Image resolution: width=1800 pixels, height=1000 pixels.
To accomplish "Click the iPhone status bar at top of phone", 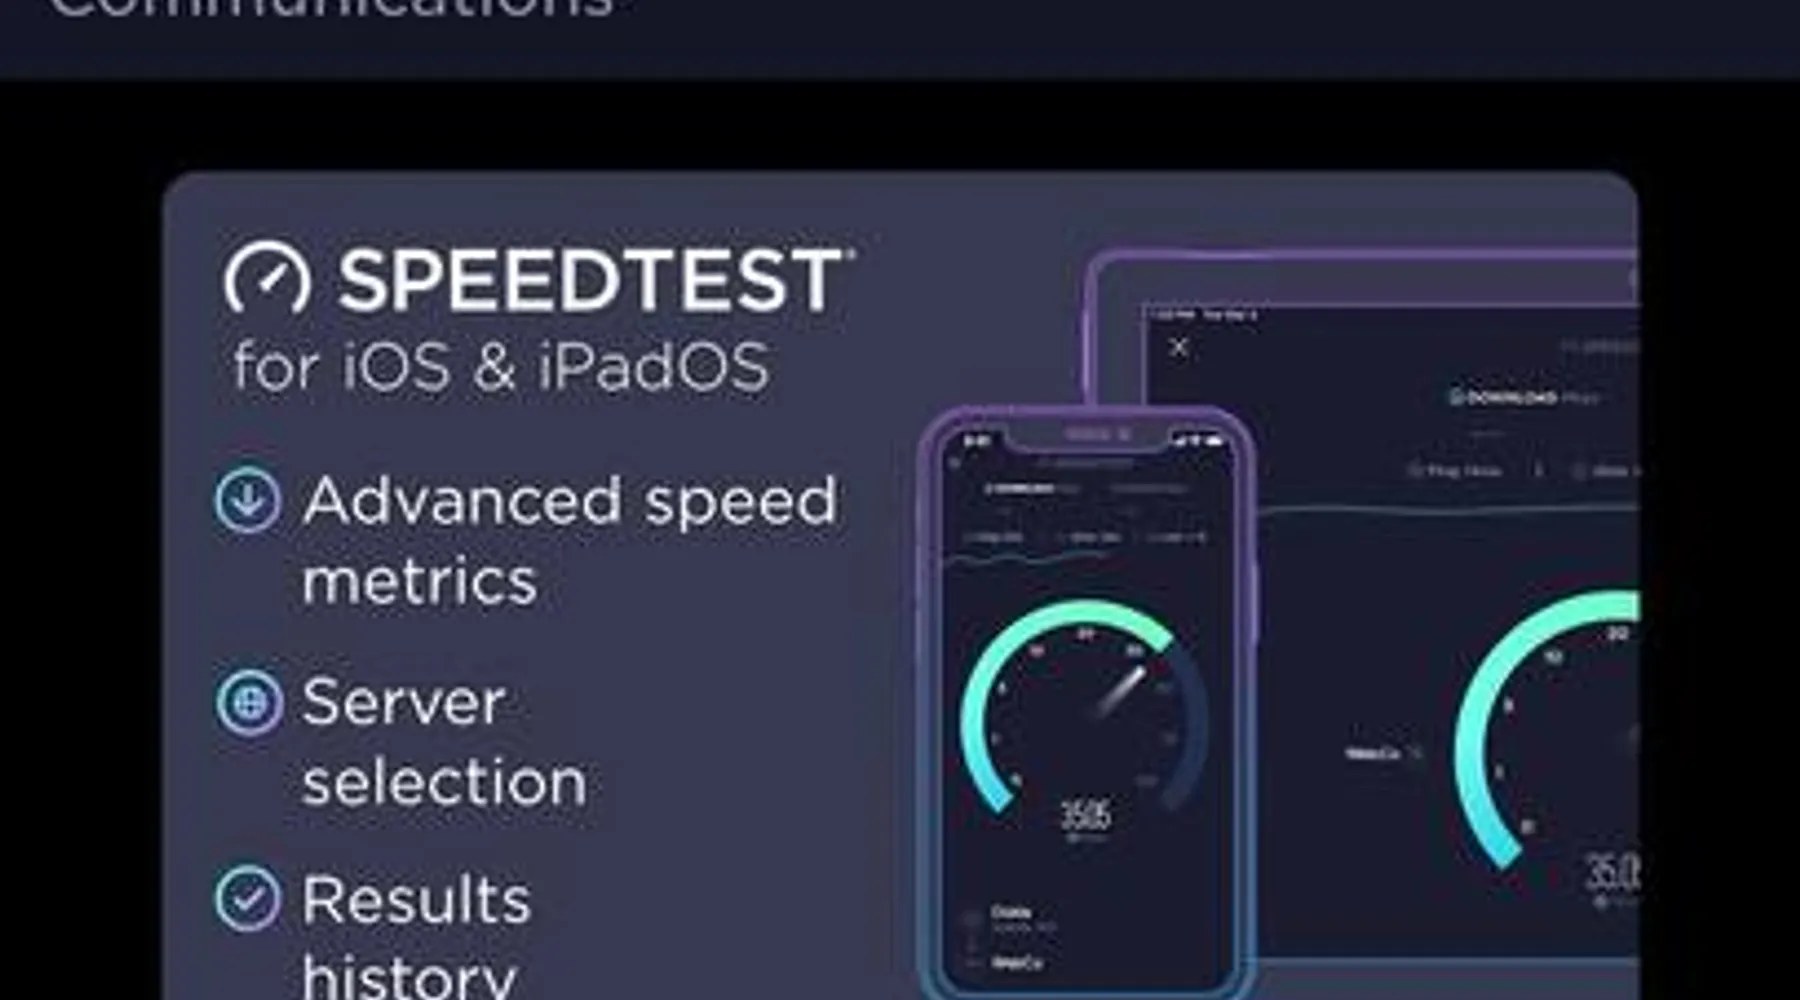I will click(1089, 438).
